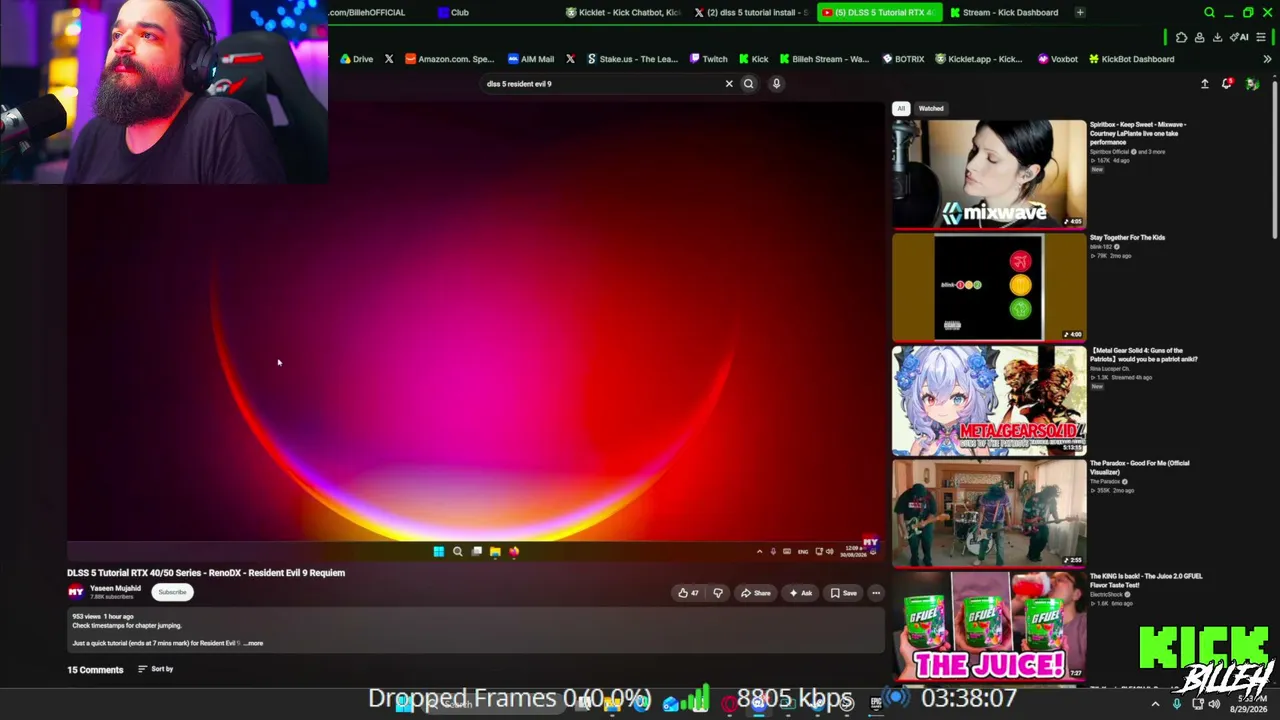
Task: Click the video title text under the player
Action: click(x=206, y=573)
